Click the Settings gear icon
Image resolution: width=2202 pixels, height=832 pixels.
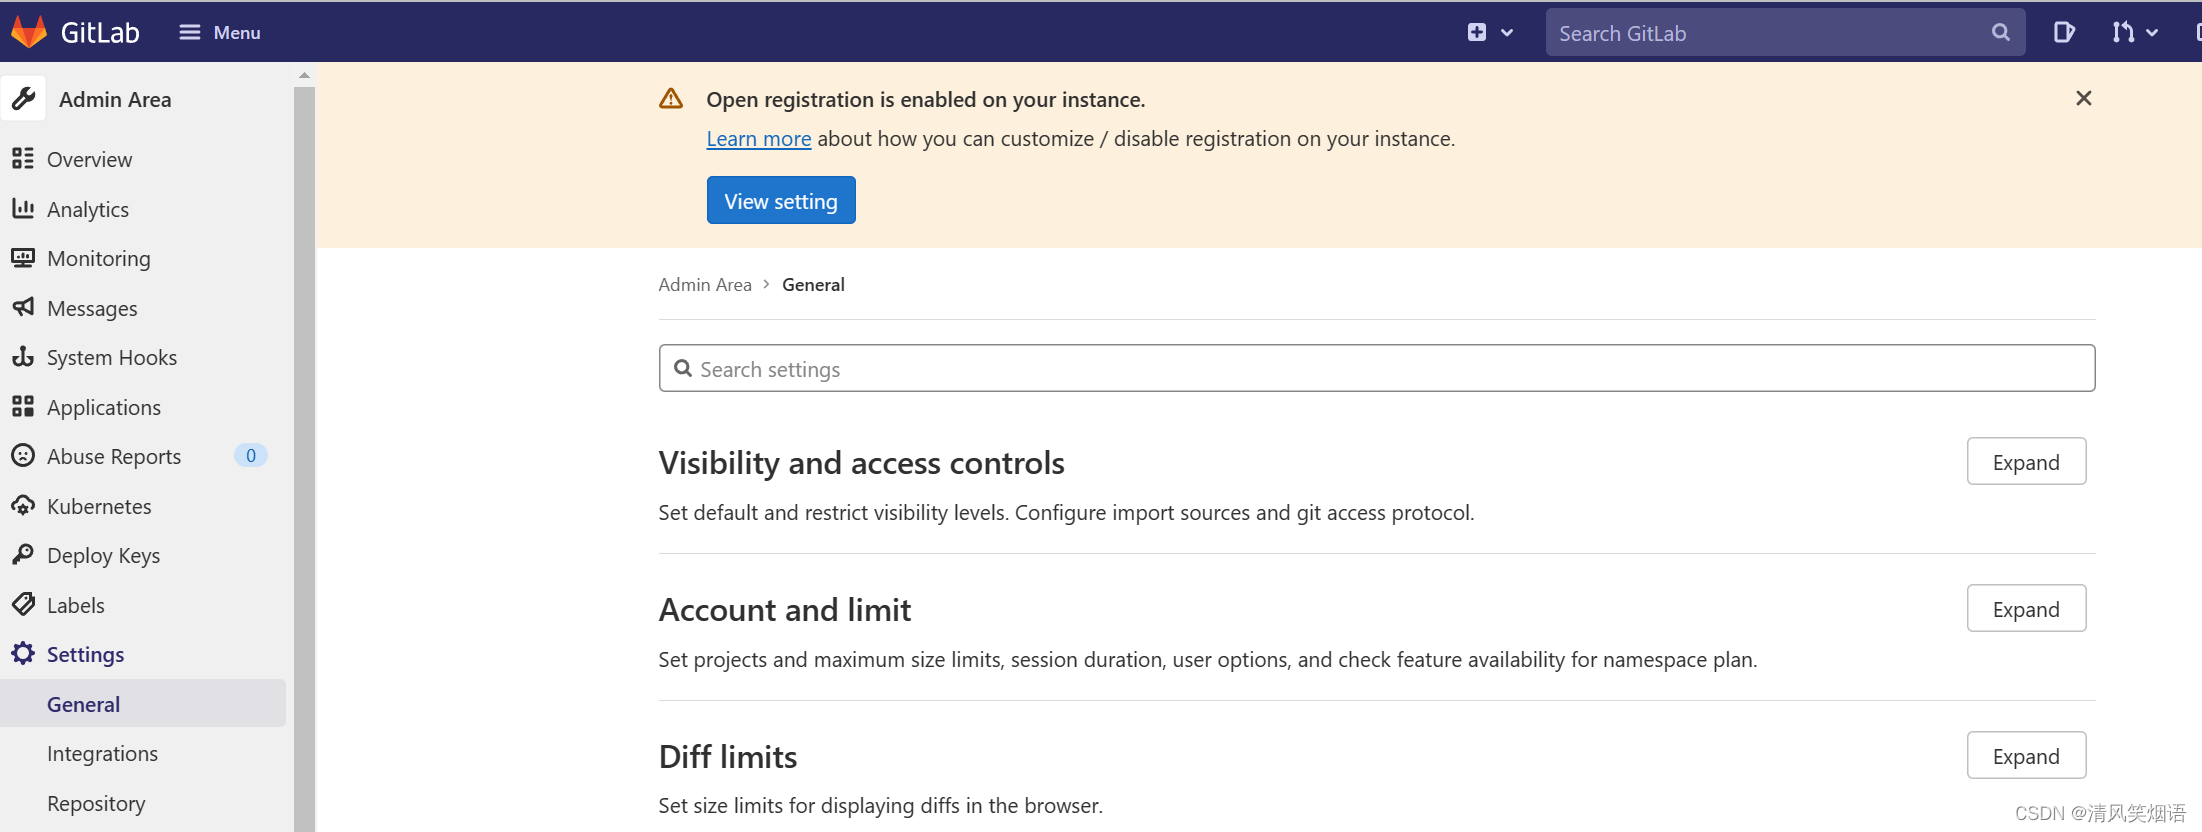(x=23, y=654)
